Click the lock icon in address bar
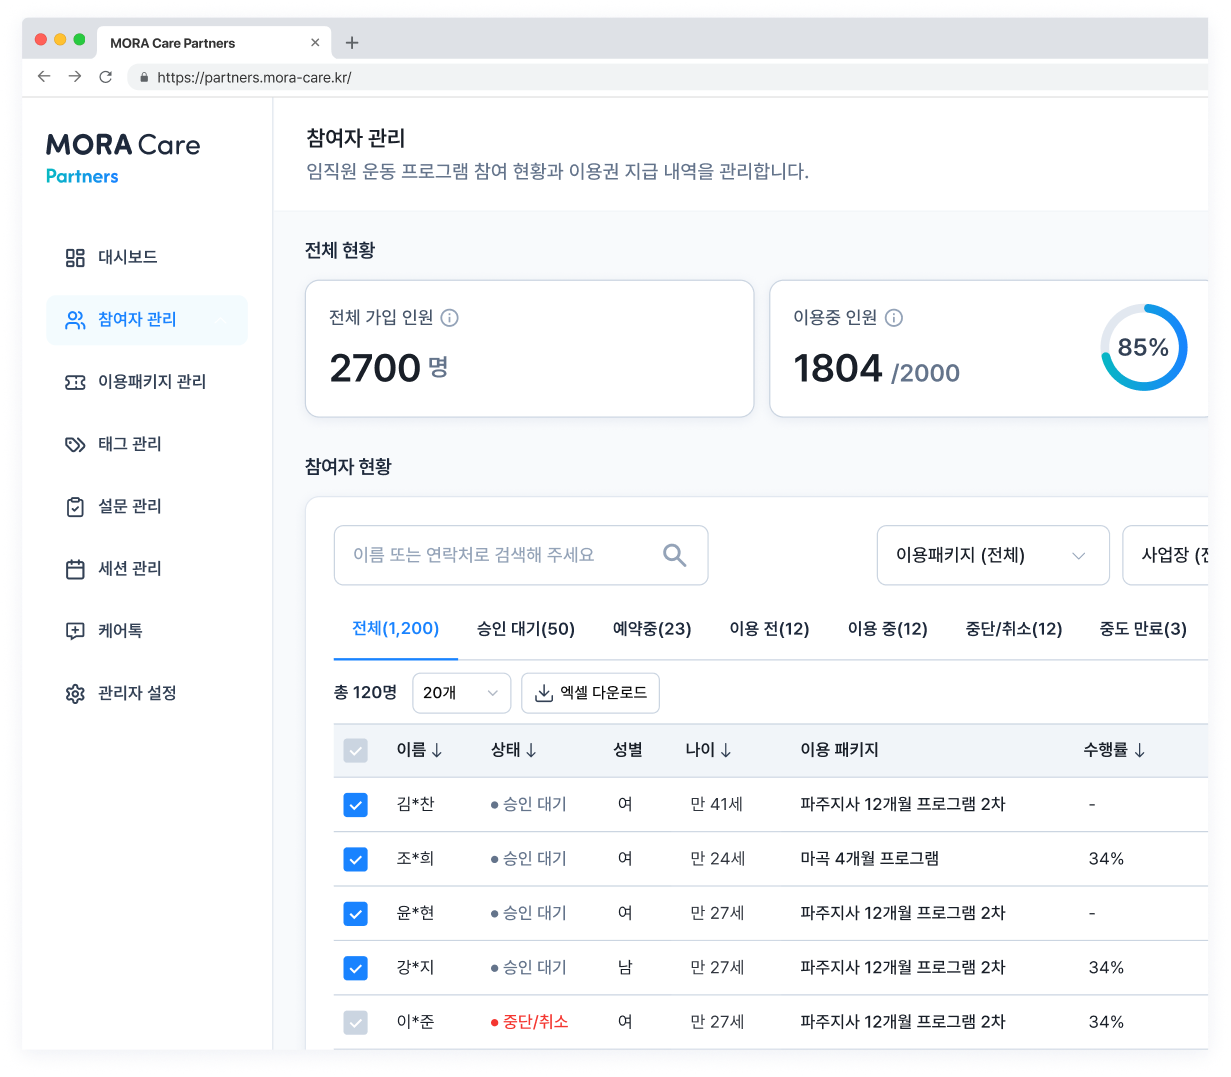 click(145, 77)
